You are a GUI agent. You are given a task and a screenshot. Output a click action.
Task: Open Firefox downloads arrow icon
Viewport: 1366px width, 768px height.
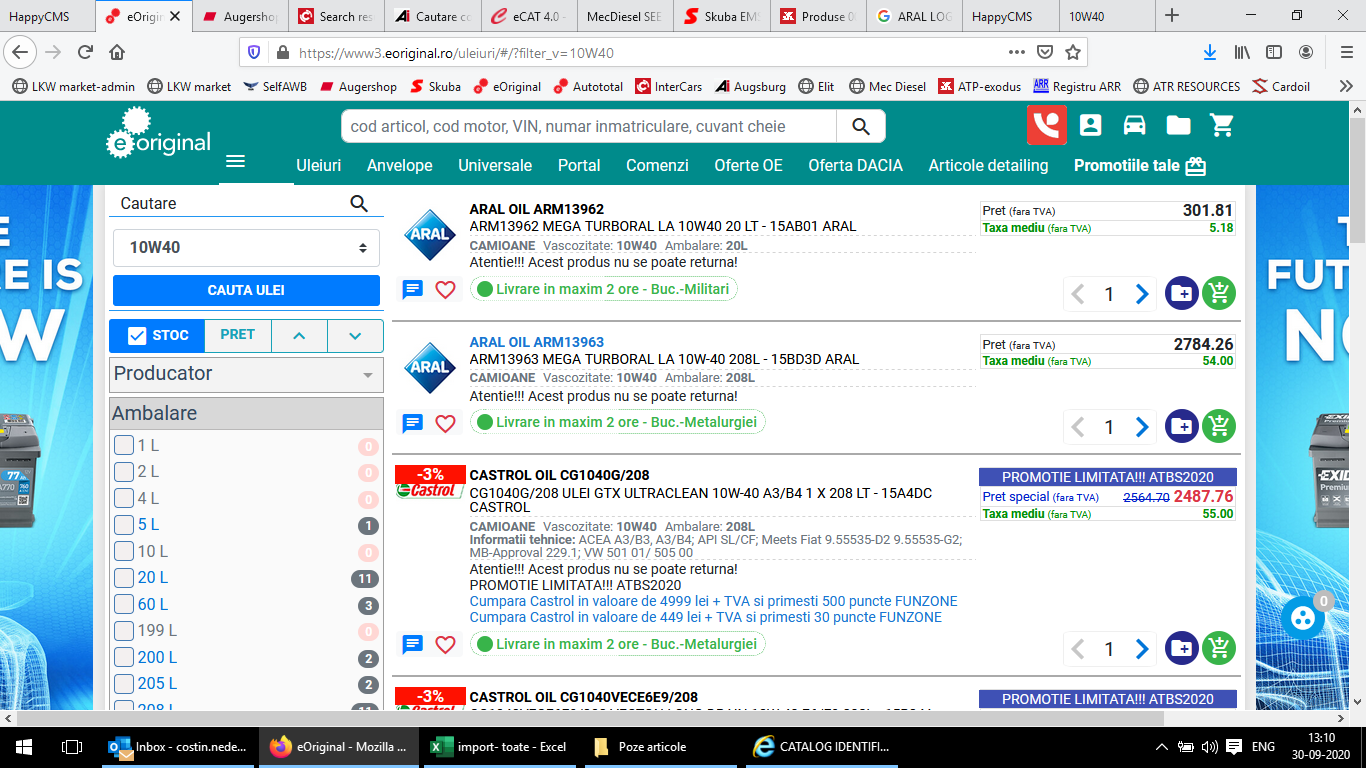coord(1209,52)
